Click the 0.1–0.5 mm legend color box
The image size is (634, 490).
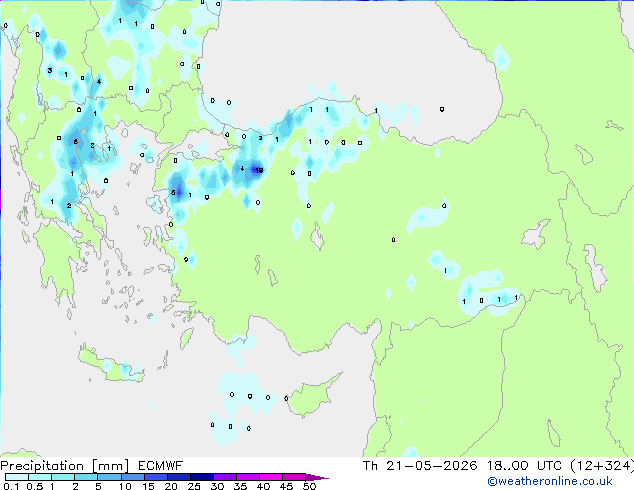pyautogui.click(x=17, y=477)
